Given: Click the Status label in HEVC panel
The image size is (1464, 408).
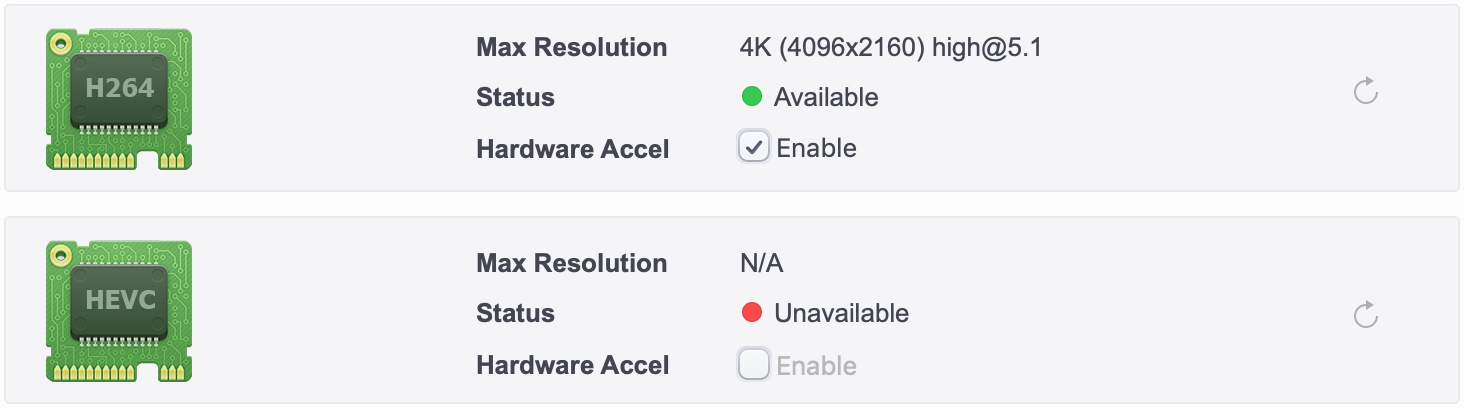Looking at the screenshot, I should [x=516, y=313].
